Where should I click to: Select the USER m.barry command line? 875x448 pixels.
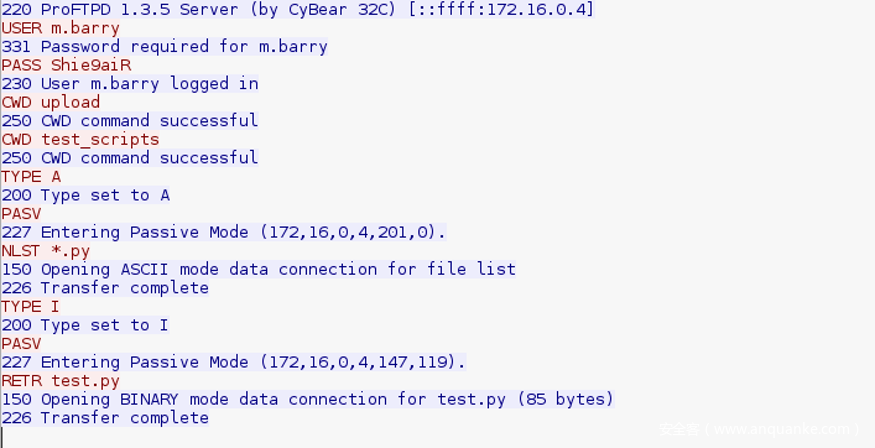point(61,28)
